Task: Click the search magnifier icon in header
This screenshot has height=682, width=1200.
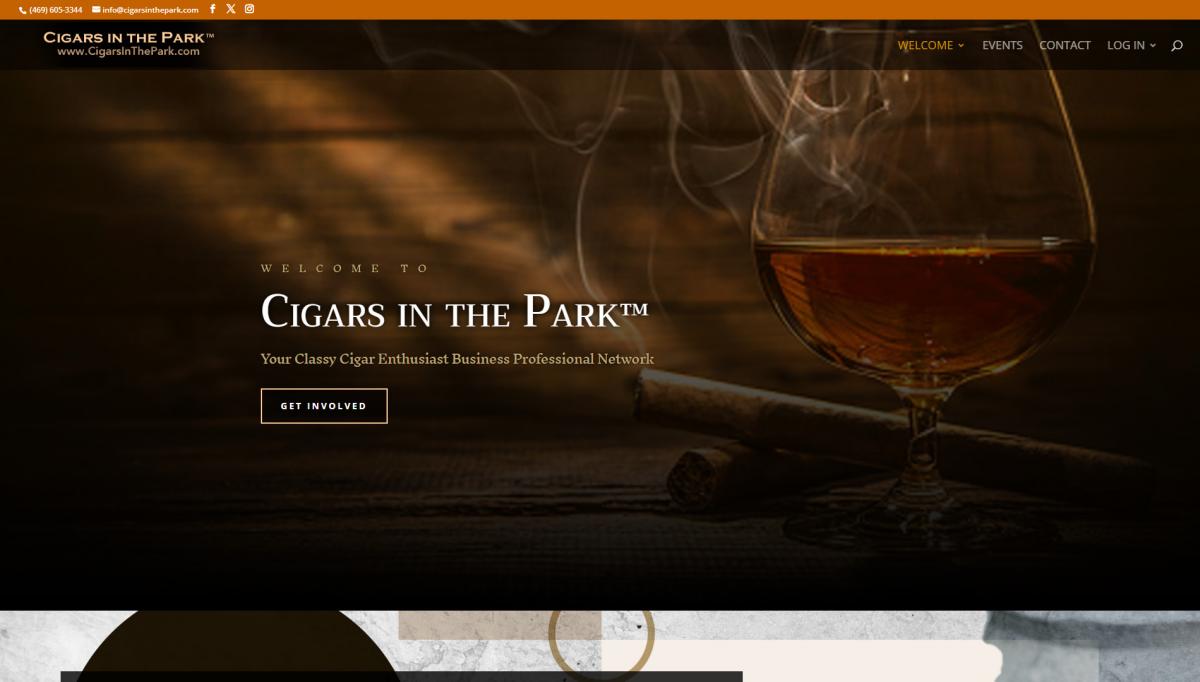Action: click(1177, 45)
